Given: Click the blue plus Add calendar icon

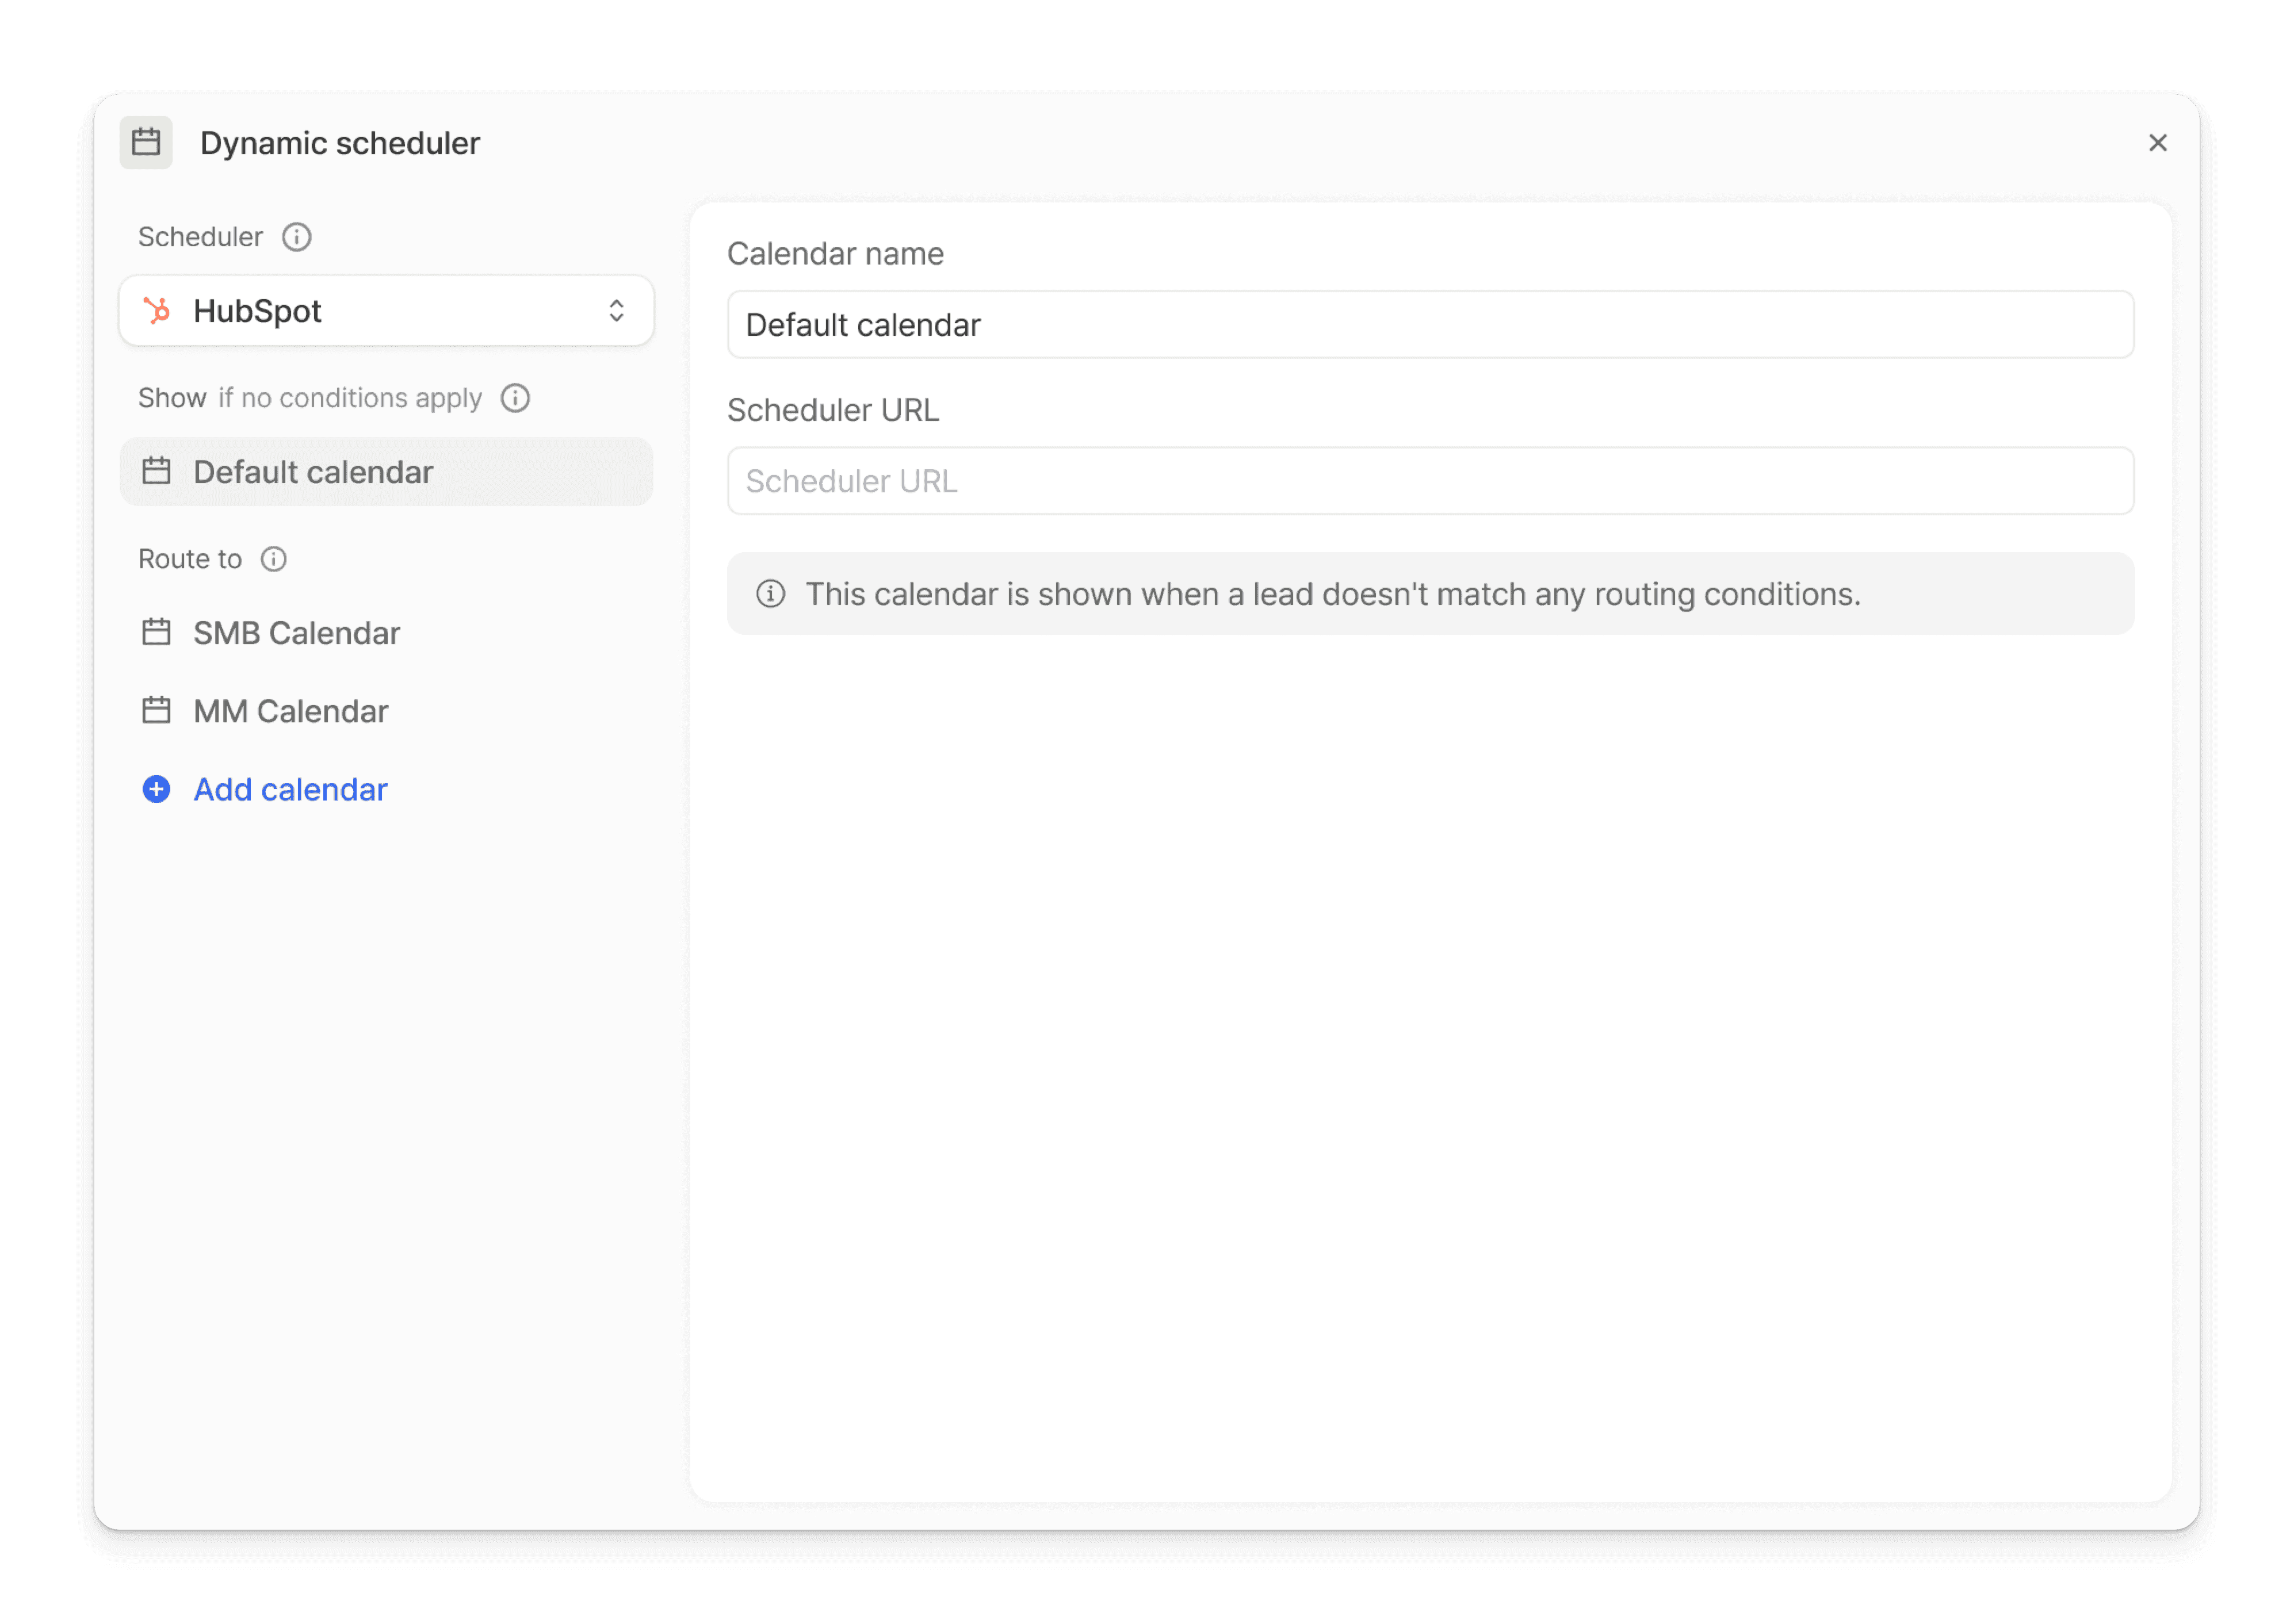Looking at the screenshot, I should (x=157, y=790).
